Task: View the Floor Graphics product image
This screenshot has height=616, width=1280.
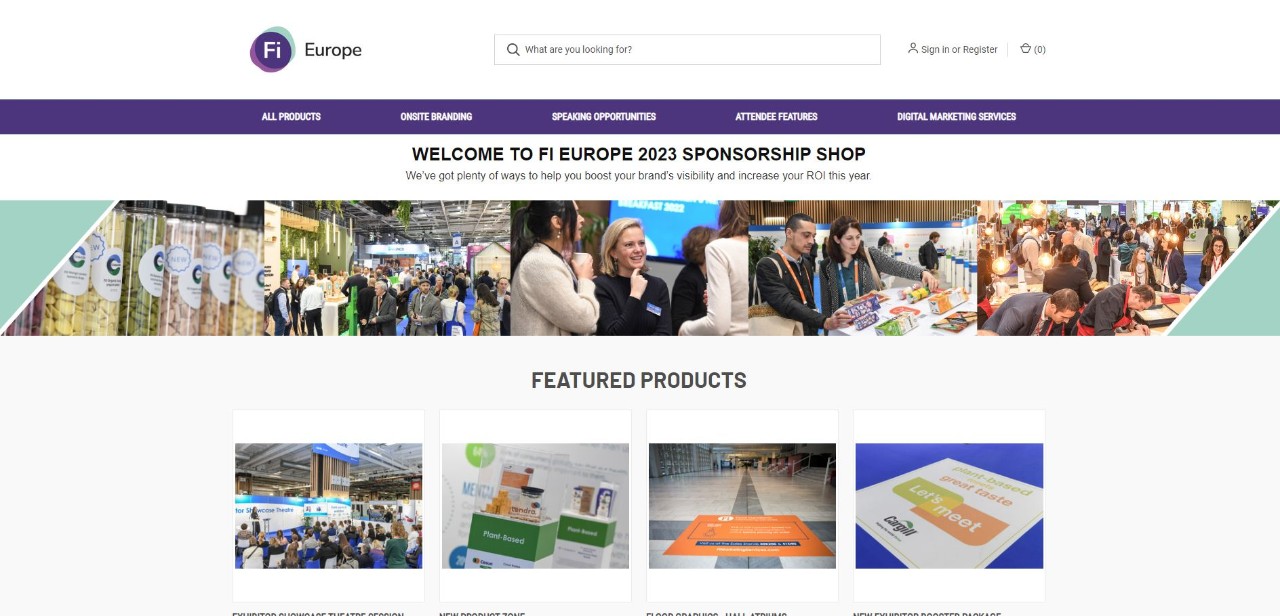Action: [742, 506]
